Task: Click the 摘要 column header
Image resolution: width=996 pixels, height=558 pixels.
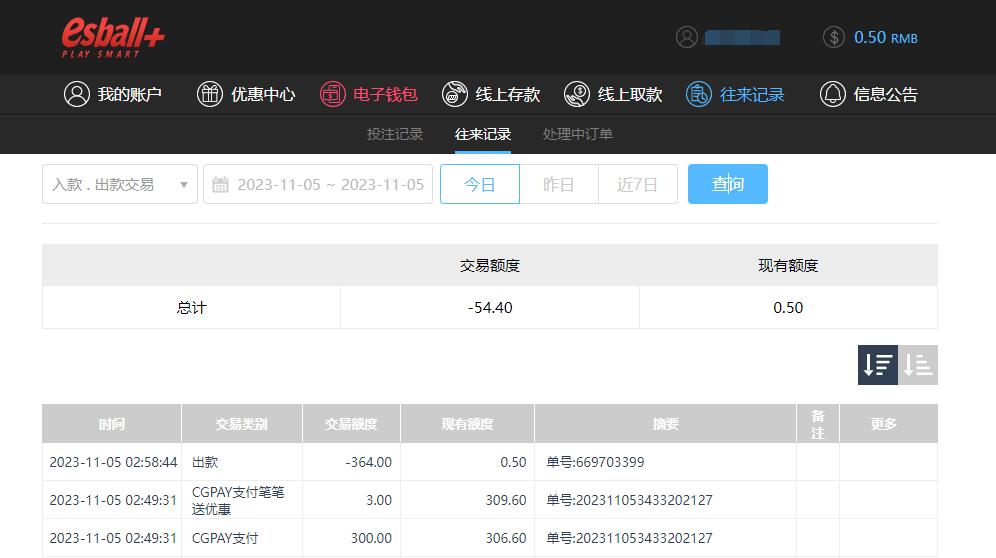Action: click(666, 424)
